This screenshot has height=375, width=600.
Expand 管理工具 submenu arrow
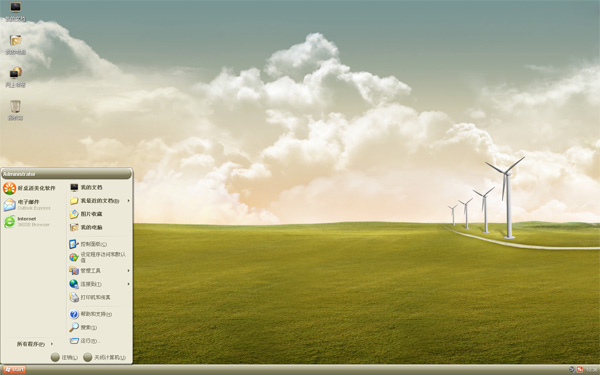pyautogui.click(x=129, y=271)
